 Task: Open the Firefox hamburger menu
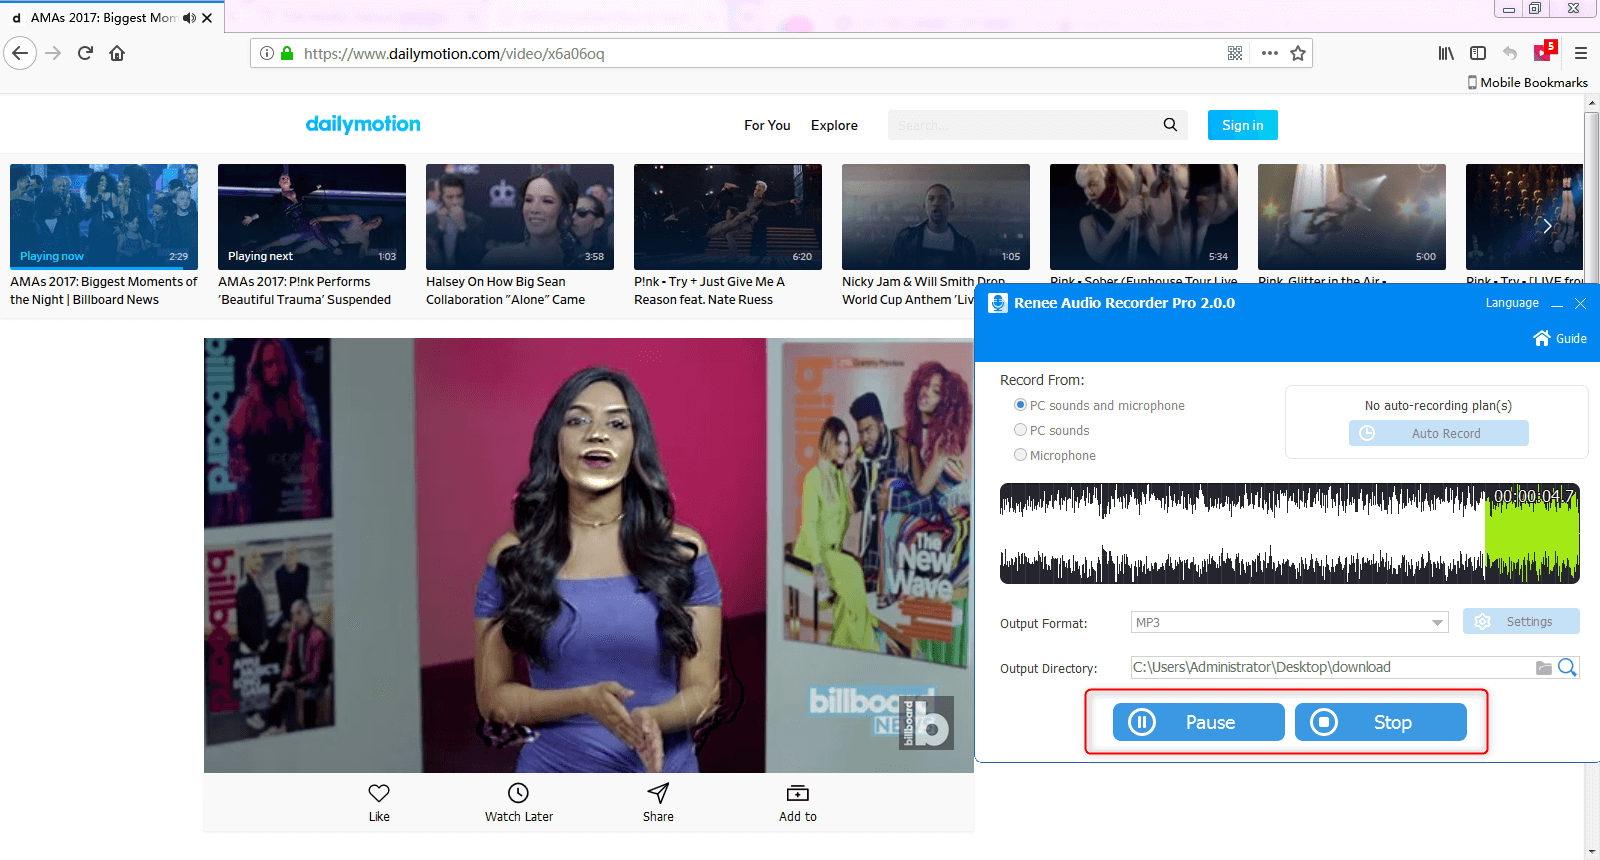[x=1580, y=54]
